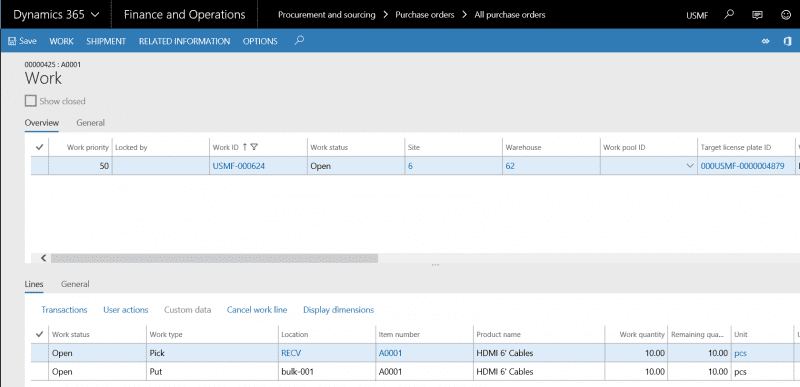Viewport: 800px width, 387px height.
Task: Open the pcs unit link in Pick row
Action: point(740,353)
